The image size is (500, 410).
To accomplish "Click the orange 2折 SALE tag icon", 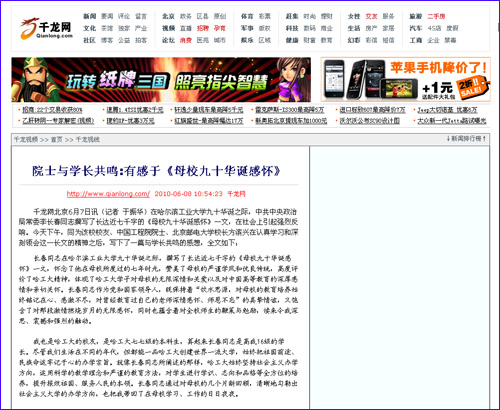I will pos(473,87).
